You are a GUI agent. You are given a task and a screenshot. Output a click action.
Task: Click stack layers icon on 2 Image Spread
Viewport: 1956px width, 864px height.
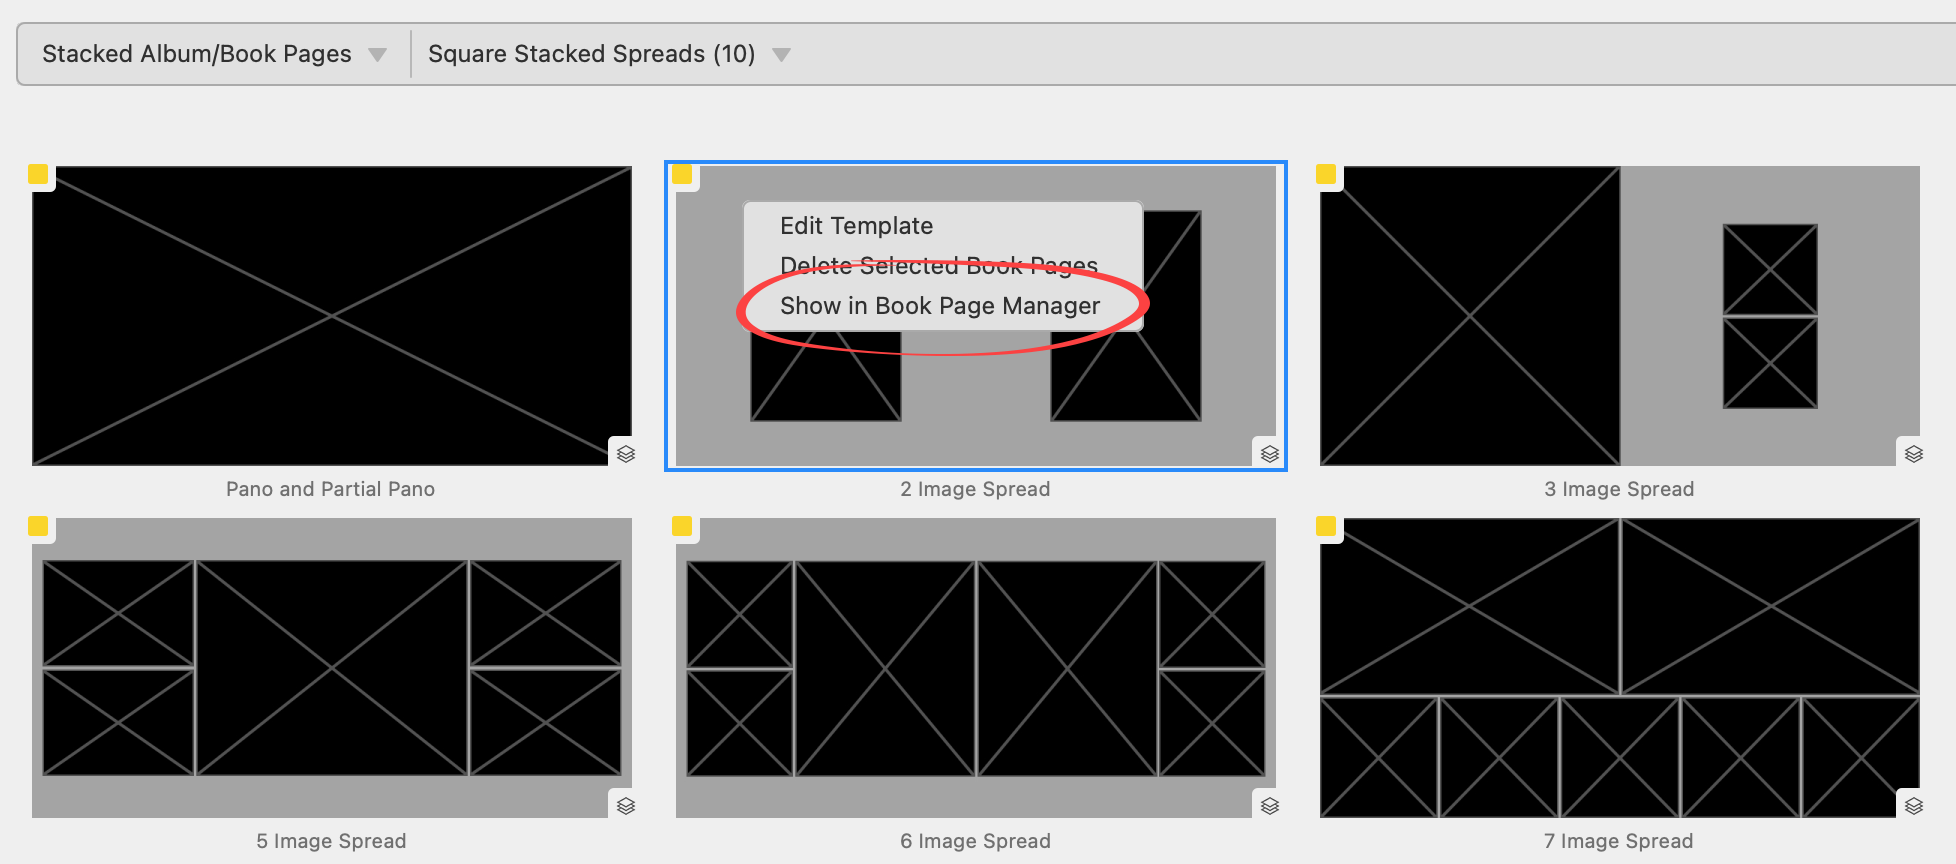[1270, 454]
